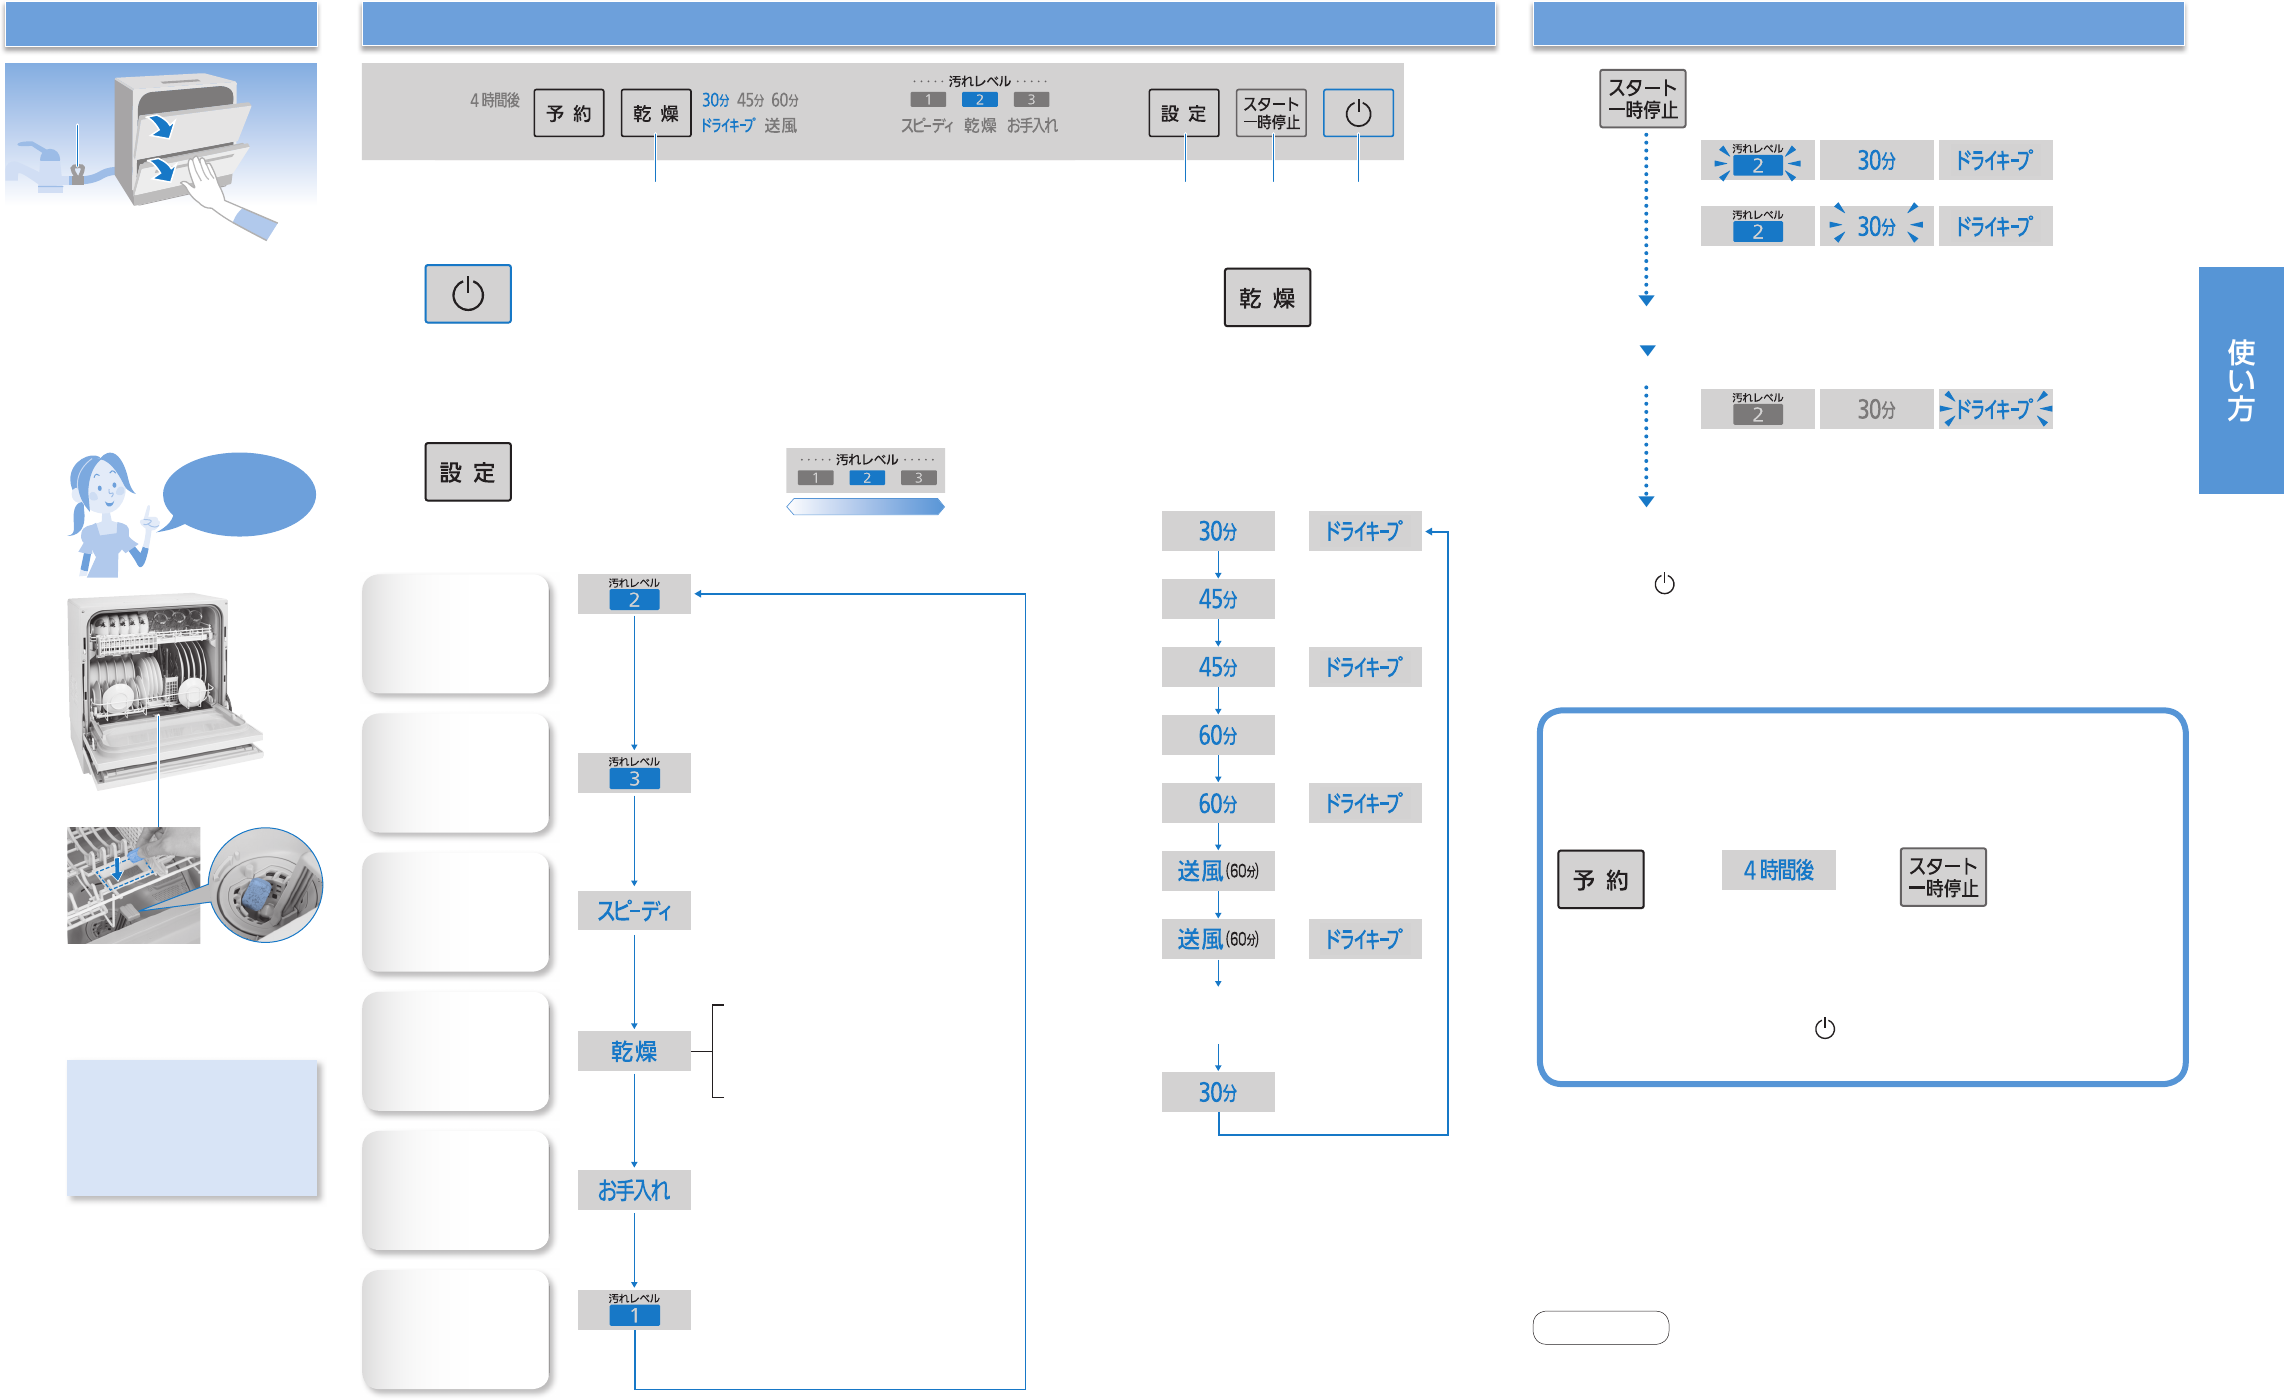Select the お手入れ indicator on the top panel
This screenshot has width=2284, height=1400.
click(x=1032, y=125)
